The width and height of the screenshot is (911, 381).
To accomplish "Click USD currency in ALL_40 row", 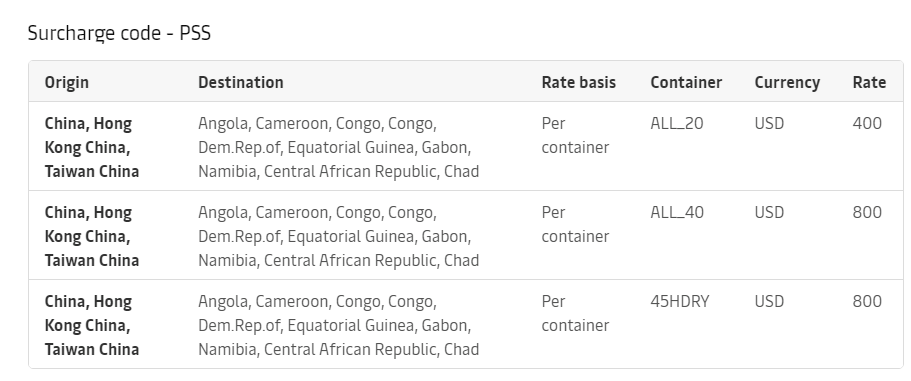I will (x=769, y=213).
